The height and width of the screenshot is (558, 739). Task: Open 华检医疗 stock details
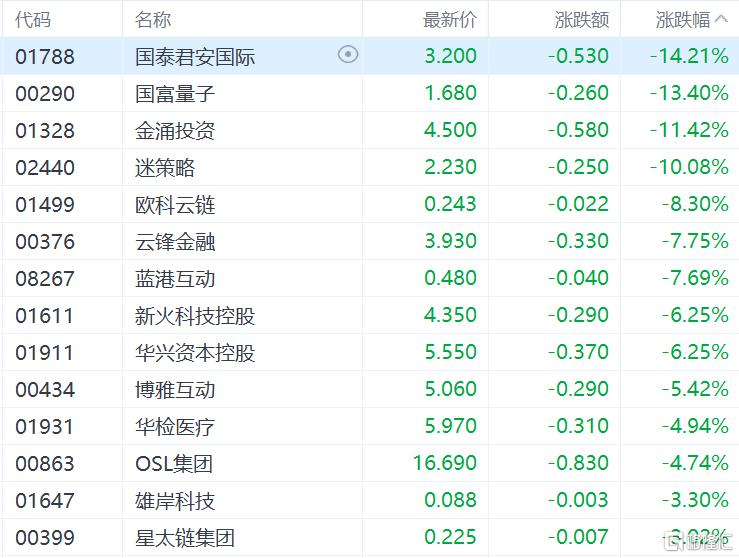(x=175, y=426)
